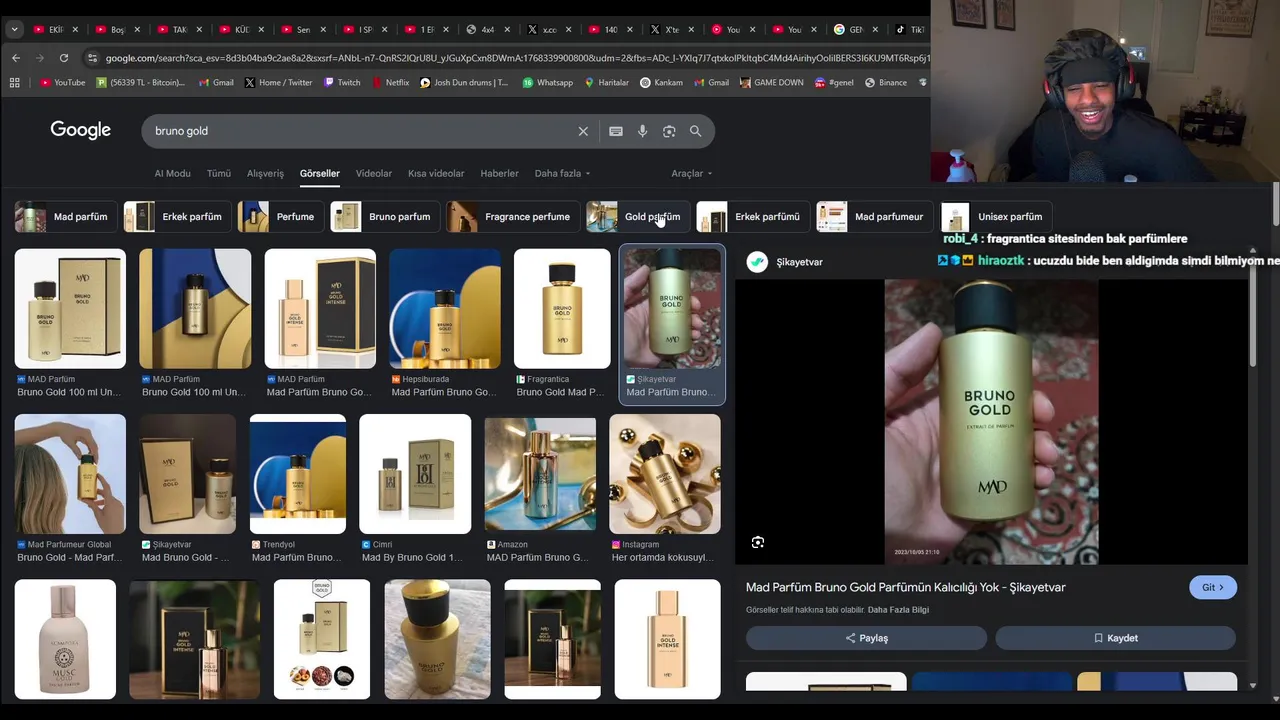Image resolution: width=1280 pixels, height=720 pixels.
Task: Filter by Mad parfüm chip
Action: (x=65, y=217)
